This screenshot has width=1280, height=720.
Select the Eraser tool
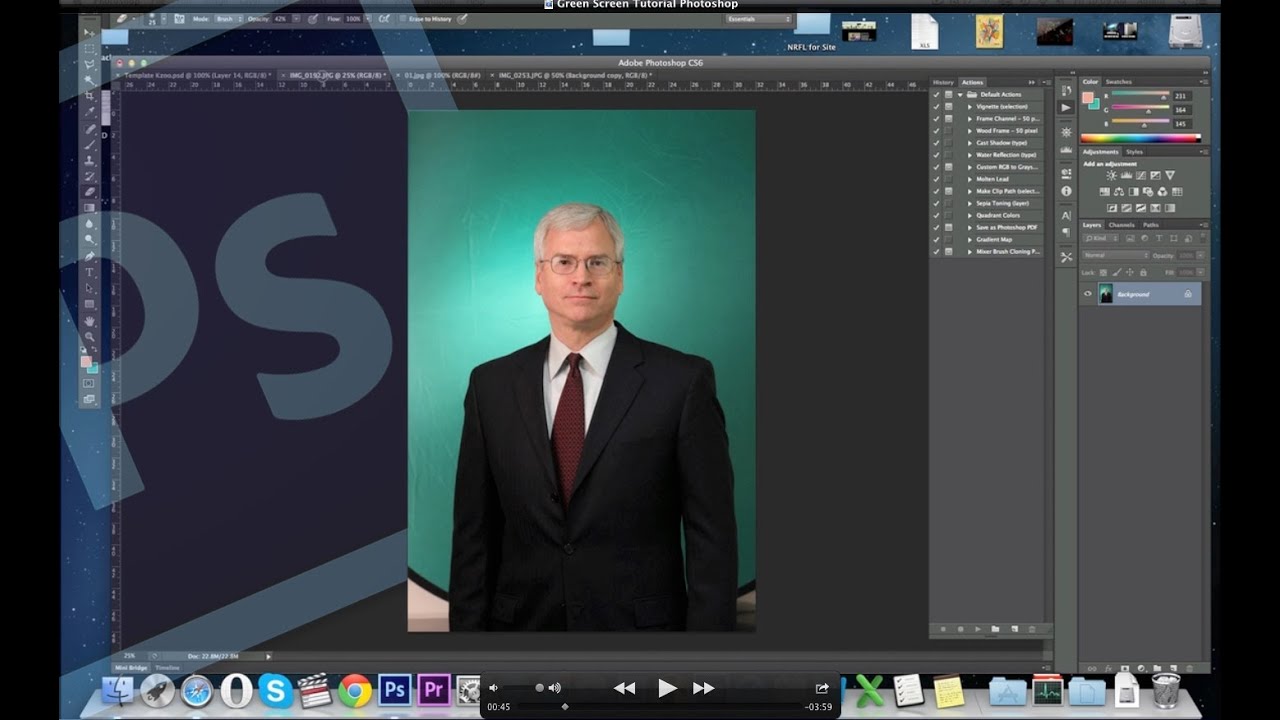(x=90, y=192)
